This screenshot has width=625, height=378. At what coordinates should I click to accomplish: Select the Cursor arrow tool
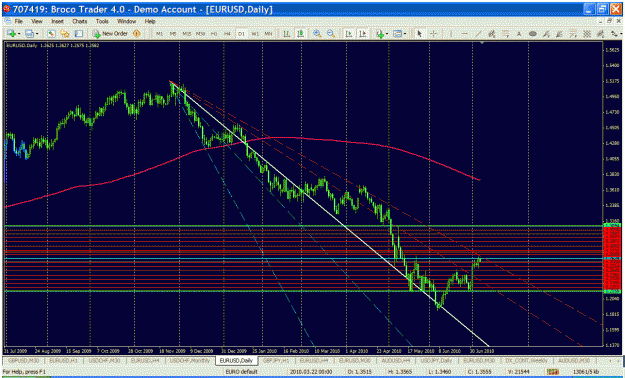(x=419, y=34)
